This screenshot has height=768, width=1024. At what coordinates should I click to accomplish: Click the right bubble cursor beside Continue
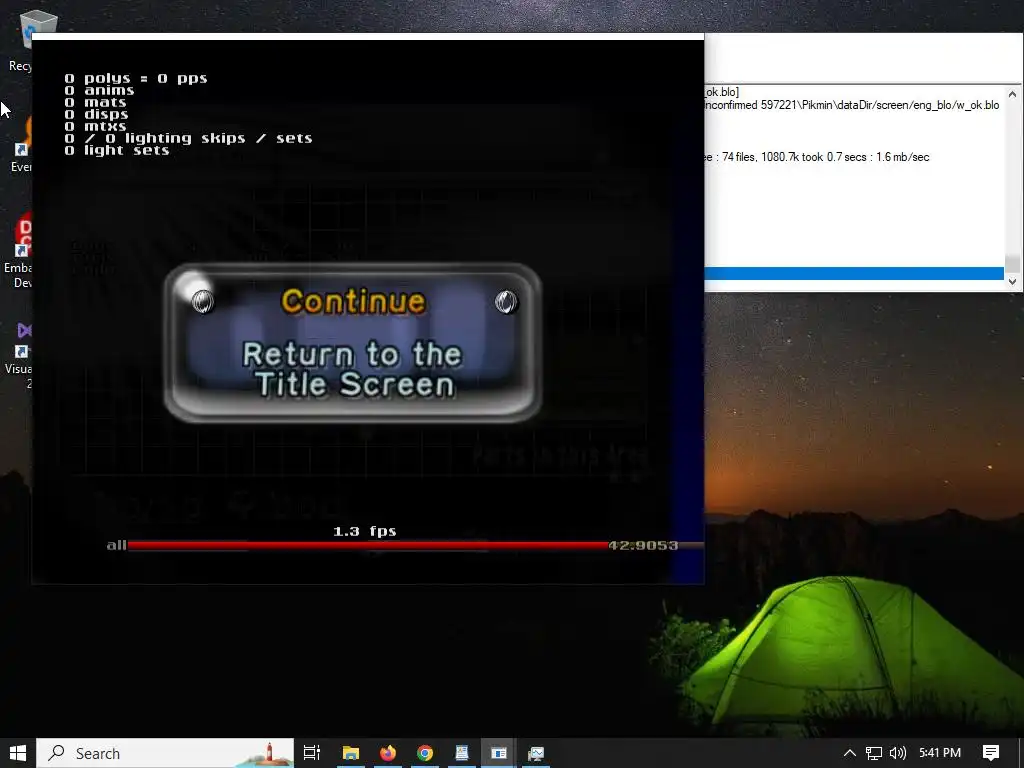505,301
